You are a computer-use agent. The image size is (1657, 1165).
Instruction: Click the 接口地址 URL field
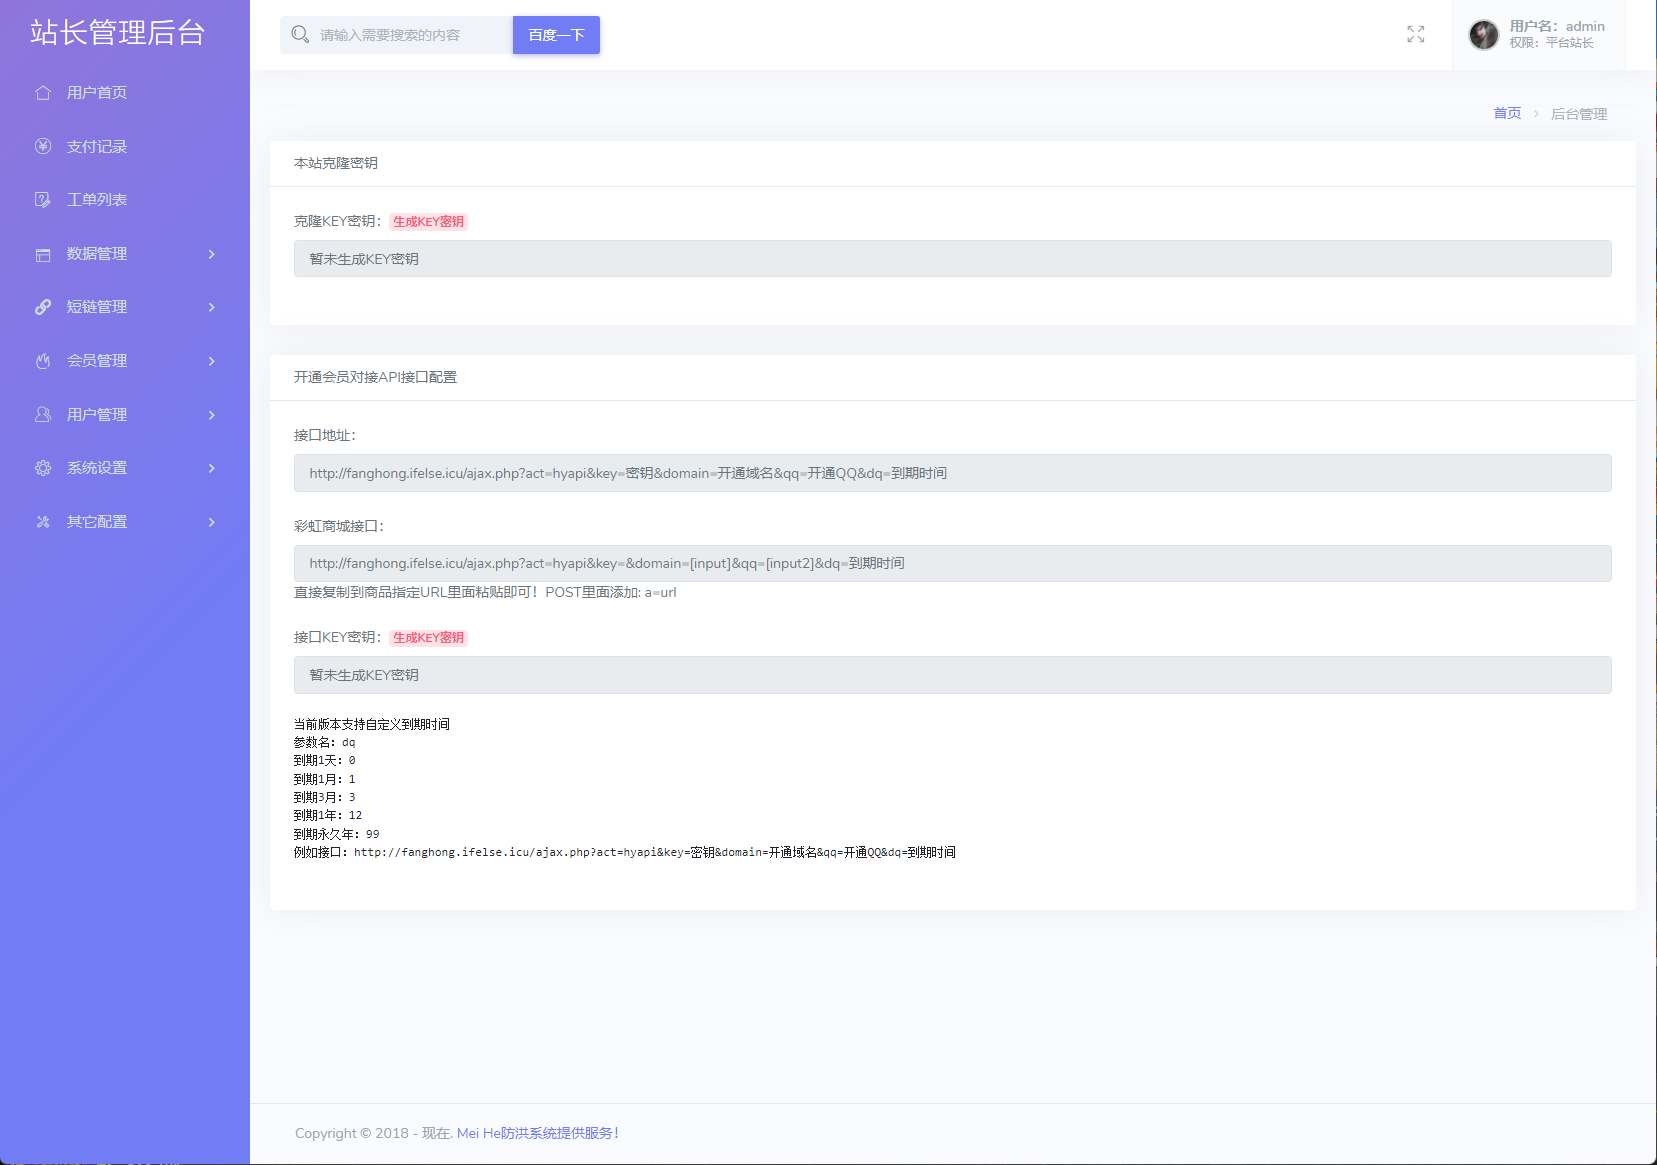pyautogui.click(x=951, y=473)
